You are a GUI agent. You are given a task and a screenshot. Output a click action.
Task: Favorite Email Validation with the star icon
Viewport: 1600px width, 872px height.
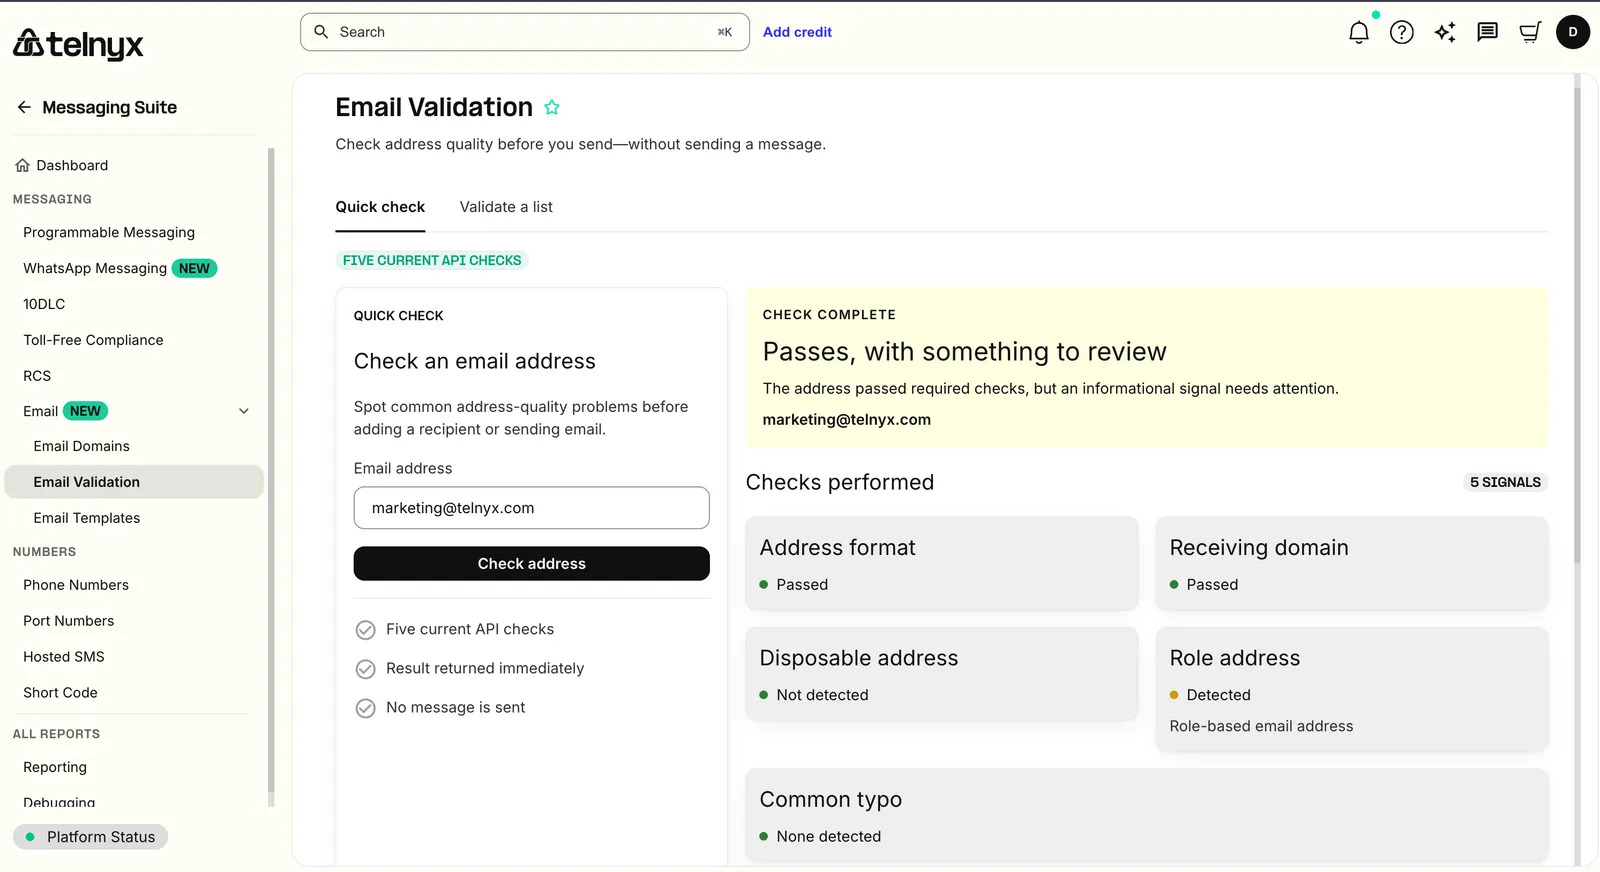[552, 107]
